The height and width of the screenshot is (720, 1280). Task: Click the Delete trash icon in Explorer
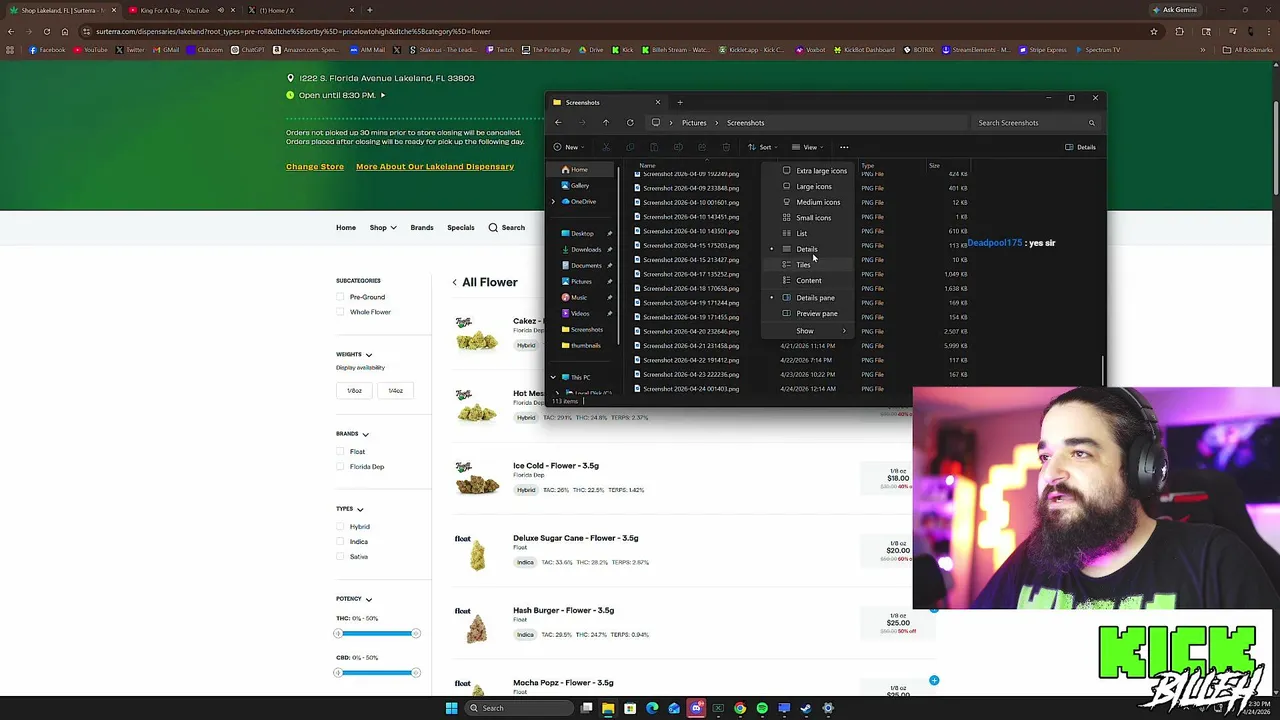tap(726, 147)
